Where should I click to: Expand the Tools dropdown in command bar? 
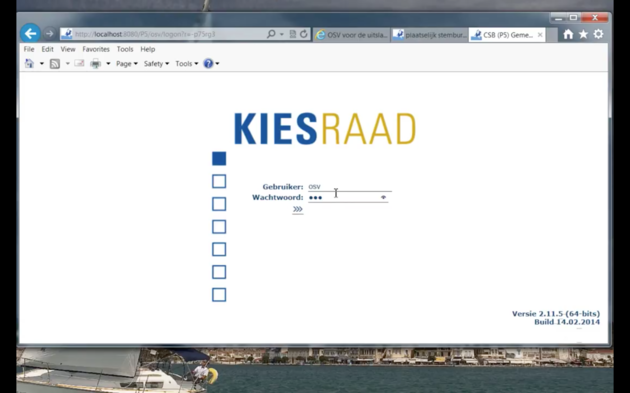click(186, 63)
